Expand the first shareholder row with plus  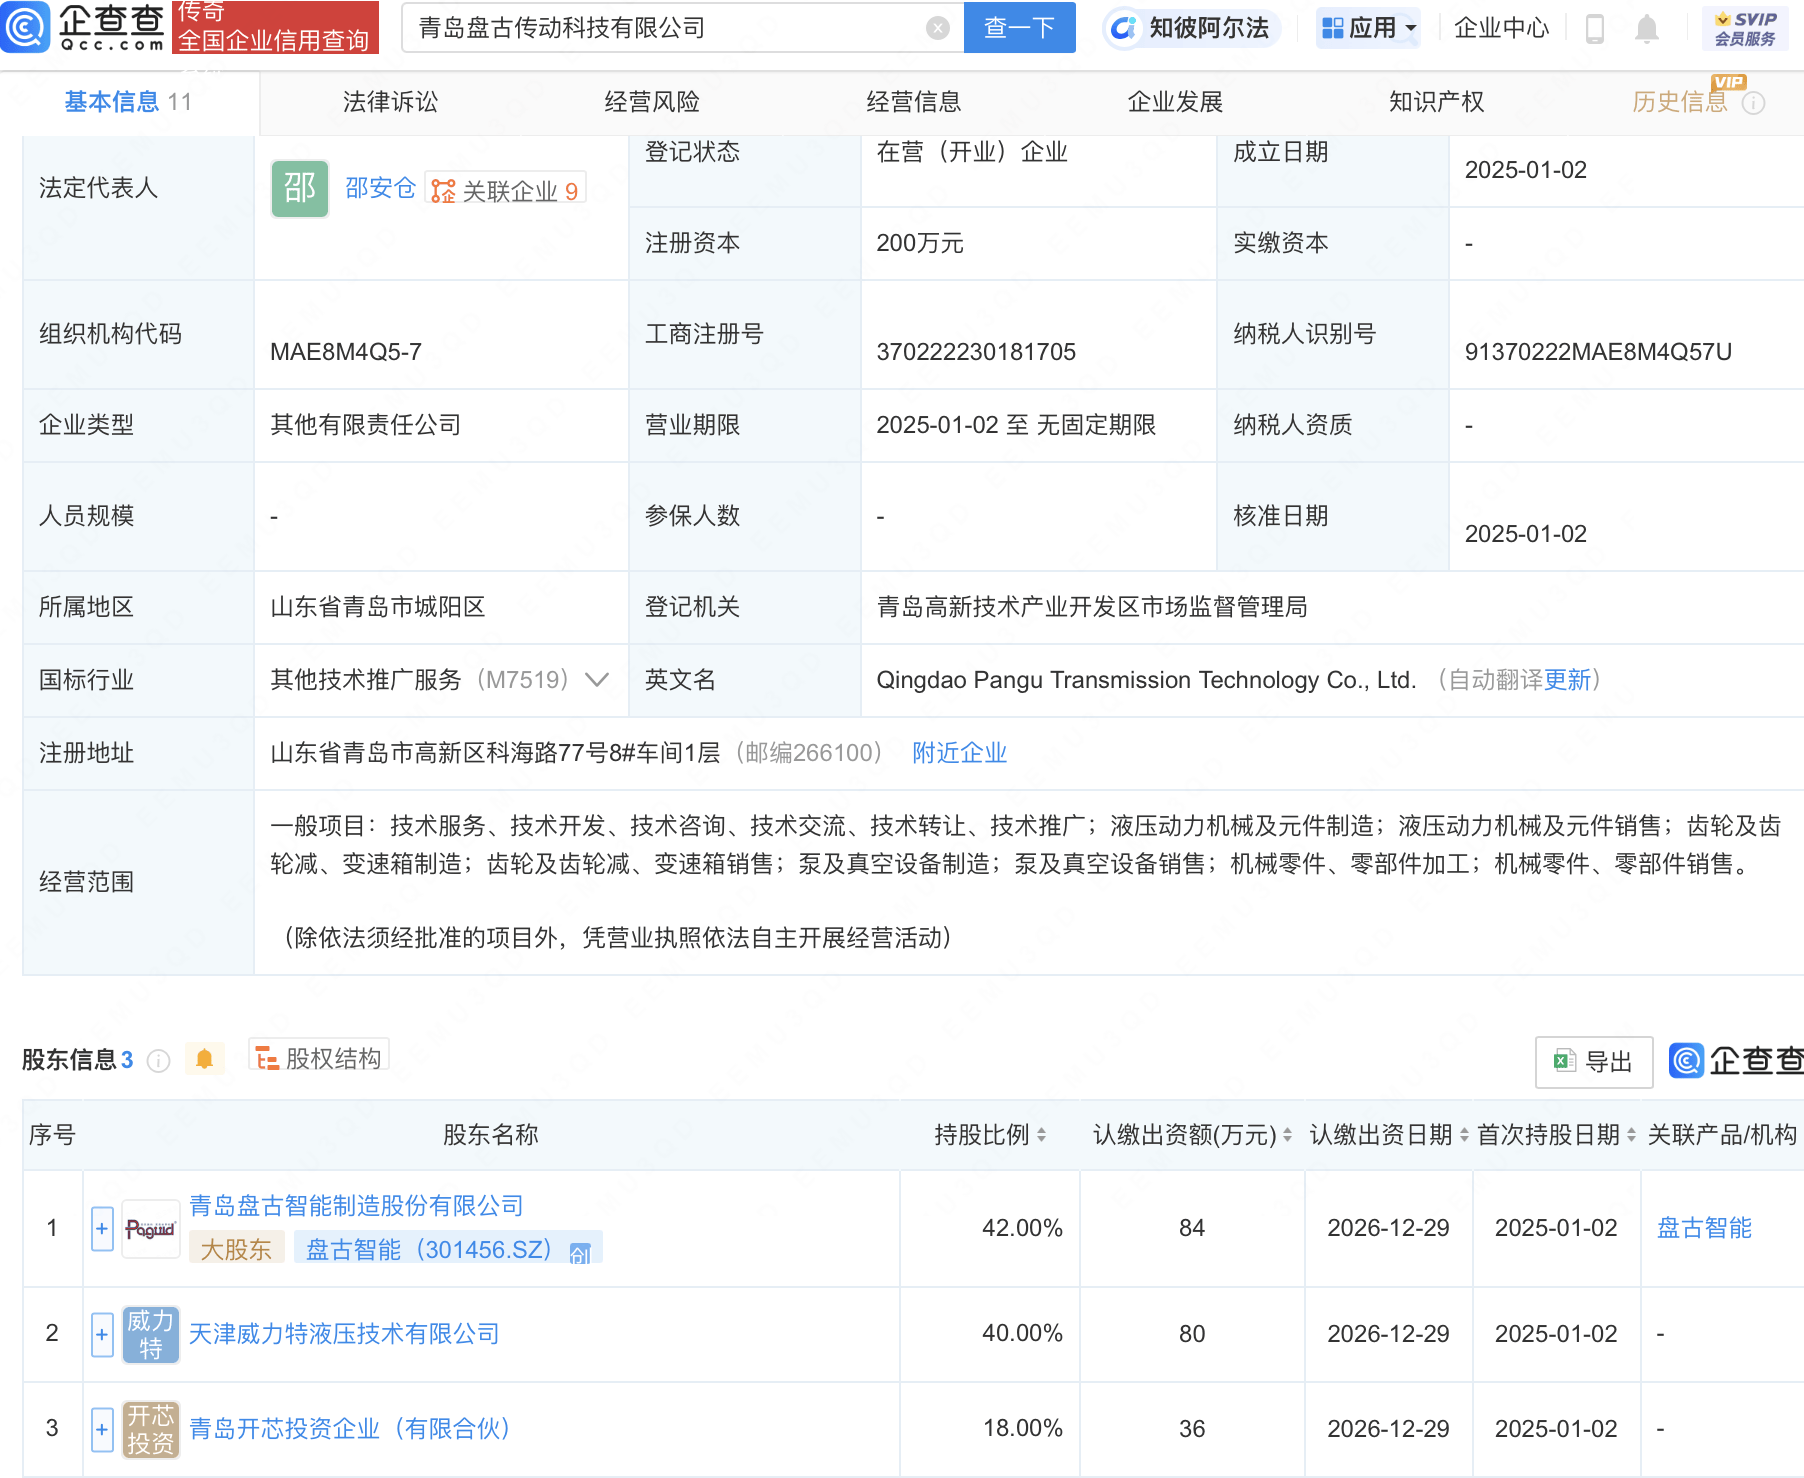100,1228
